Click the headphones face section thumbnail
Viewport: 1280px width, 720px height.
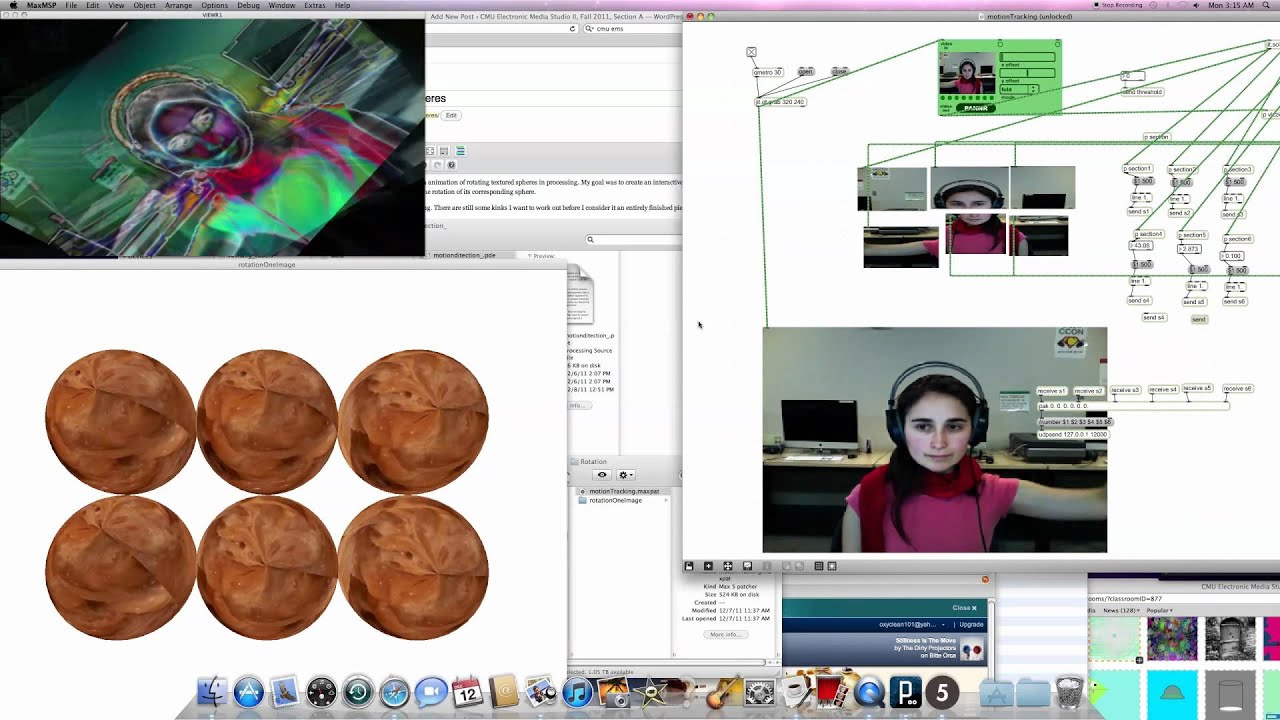pyautogui.click(x=969, y=188)
